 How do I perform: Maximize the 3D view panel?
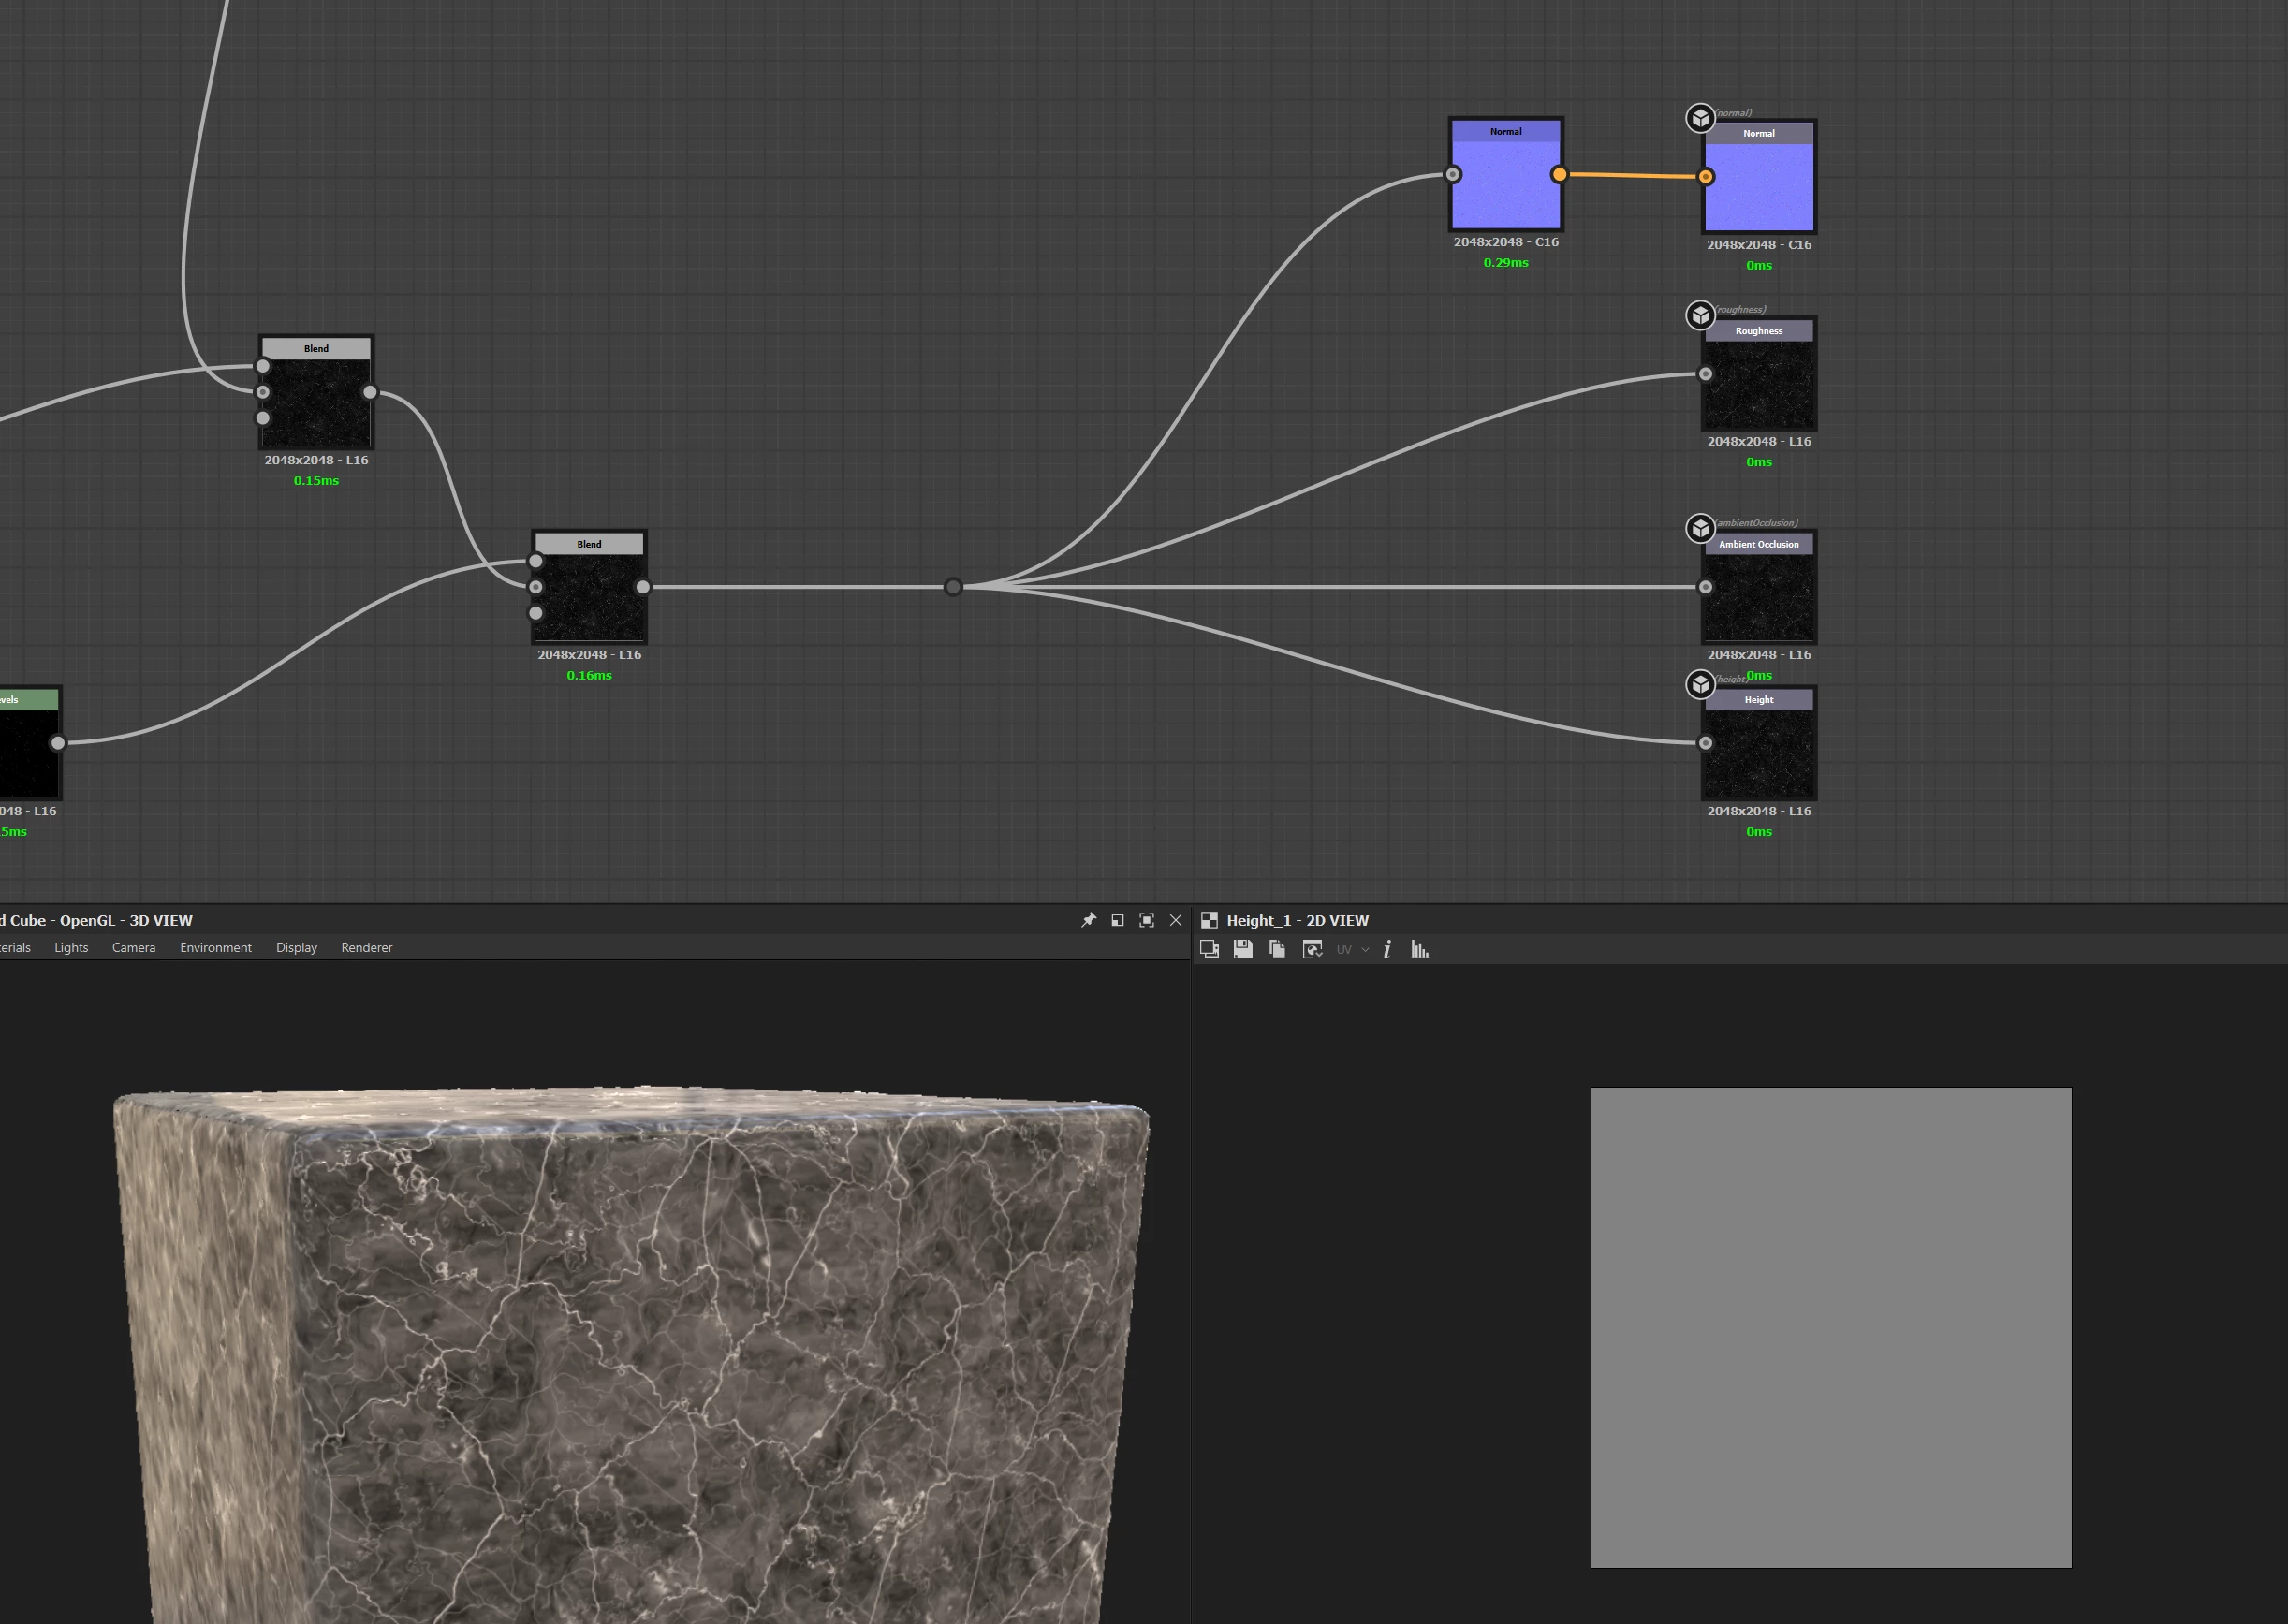(1147, 920)
